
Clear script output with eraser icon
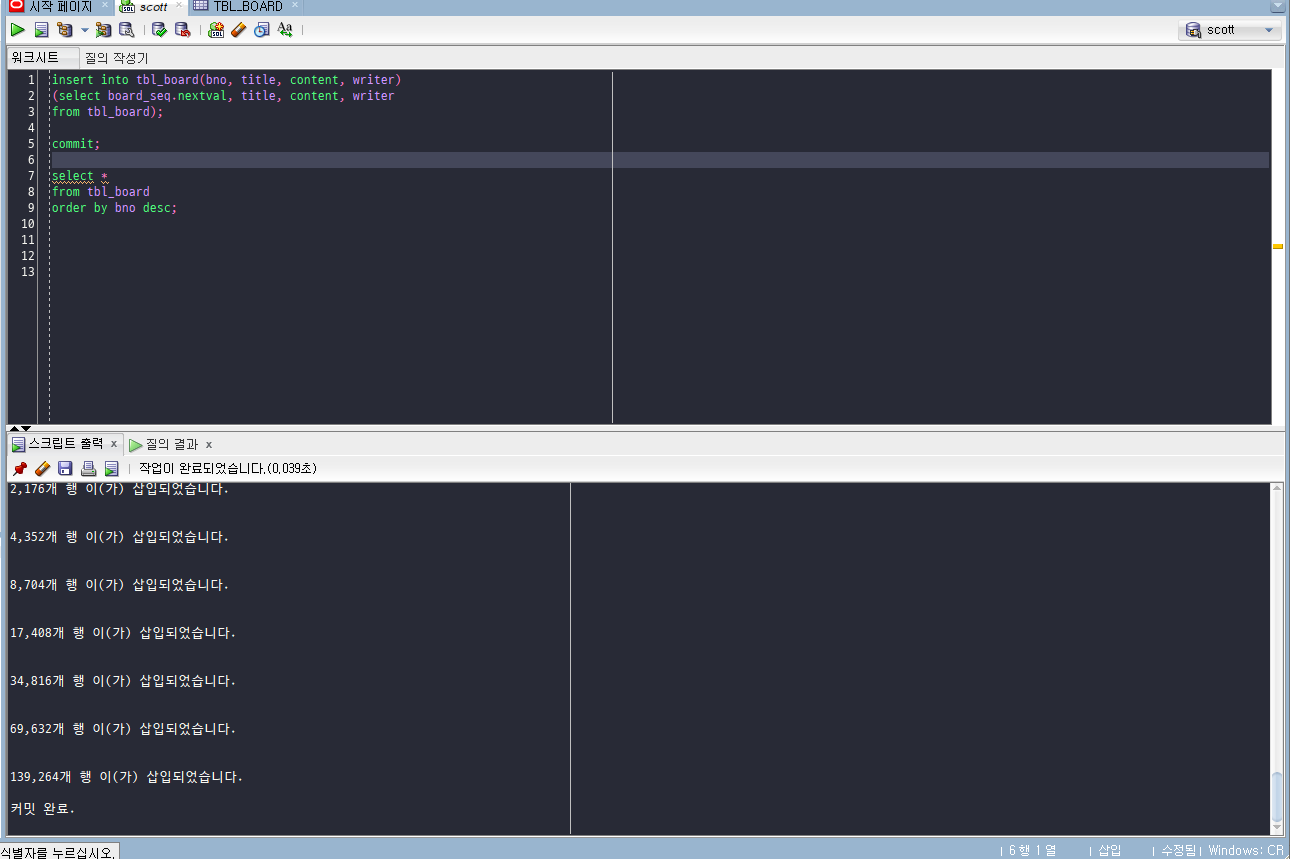42,468
